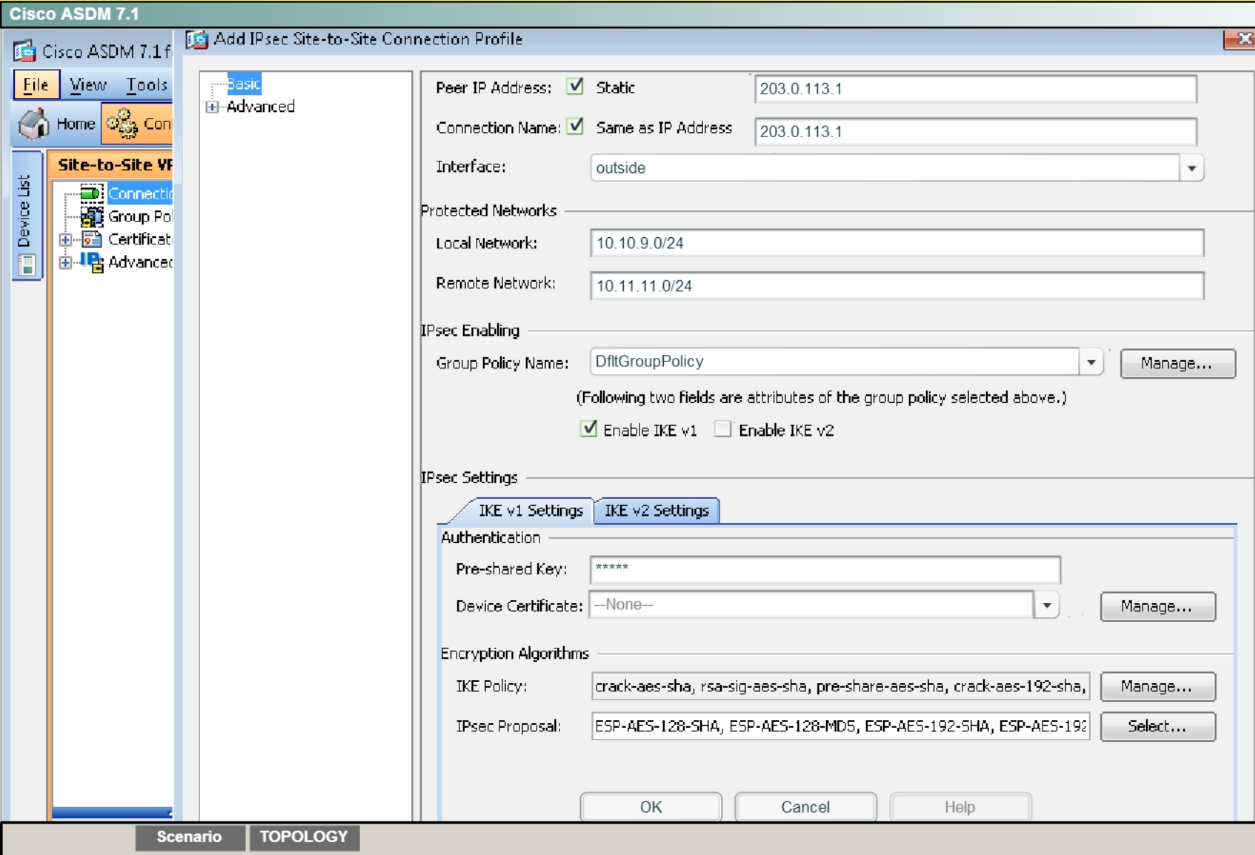The height and width of the screenshot is (855, 1255).
Task: Switch to the IKE v2 Settings tab
Action: pos(657,510)
